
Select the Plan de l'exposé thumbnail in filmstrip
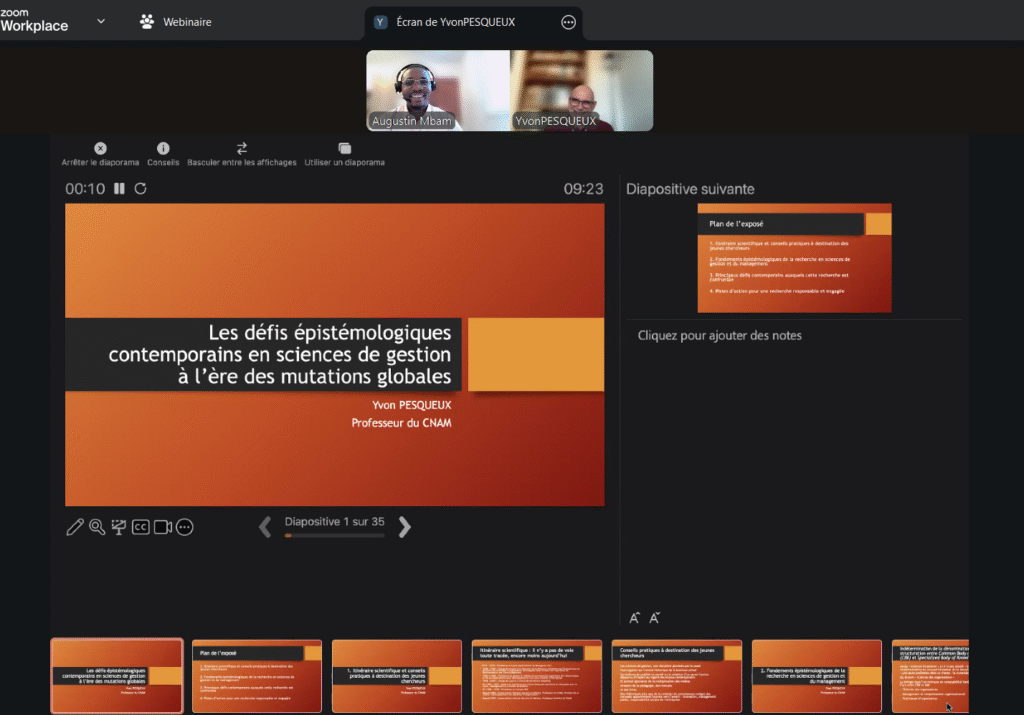[x=257, y=676]
